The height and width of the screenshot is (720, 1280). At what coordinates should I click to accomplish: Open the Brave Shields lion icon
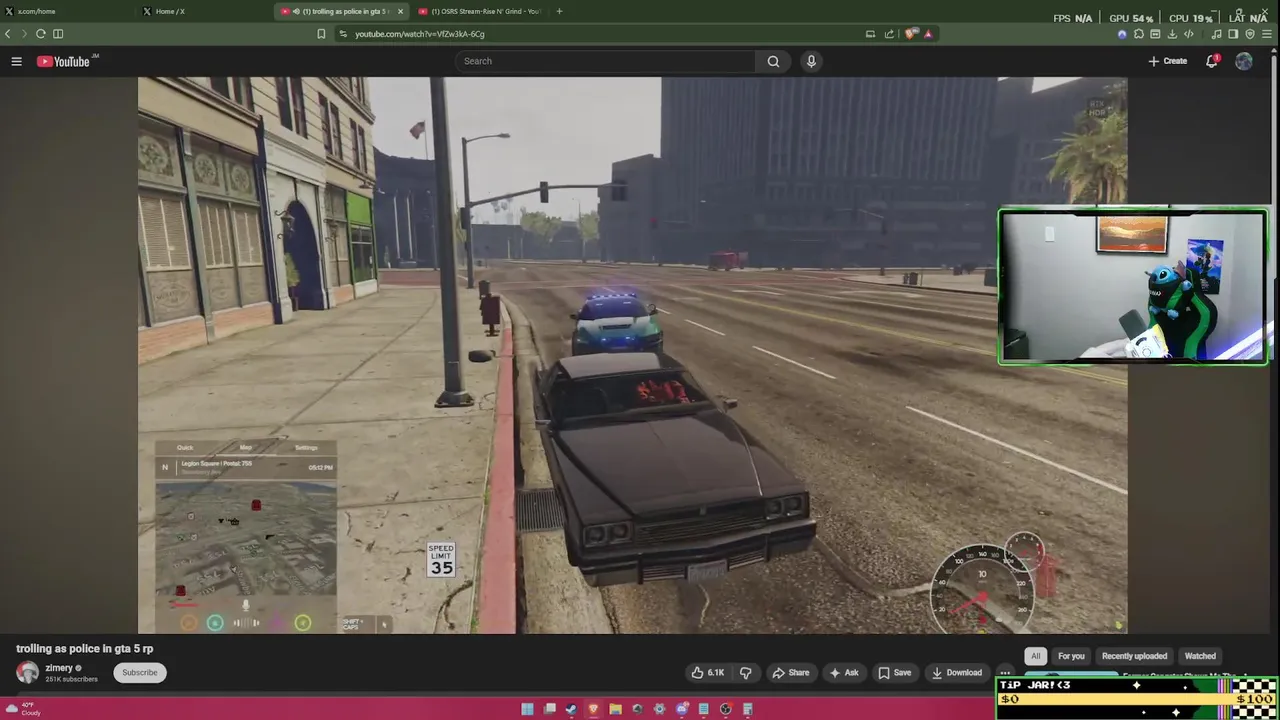910,34
